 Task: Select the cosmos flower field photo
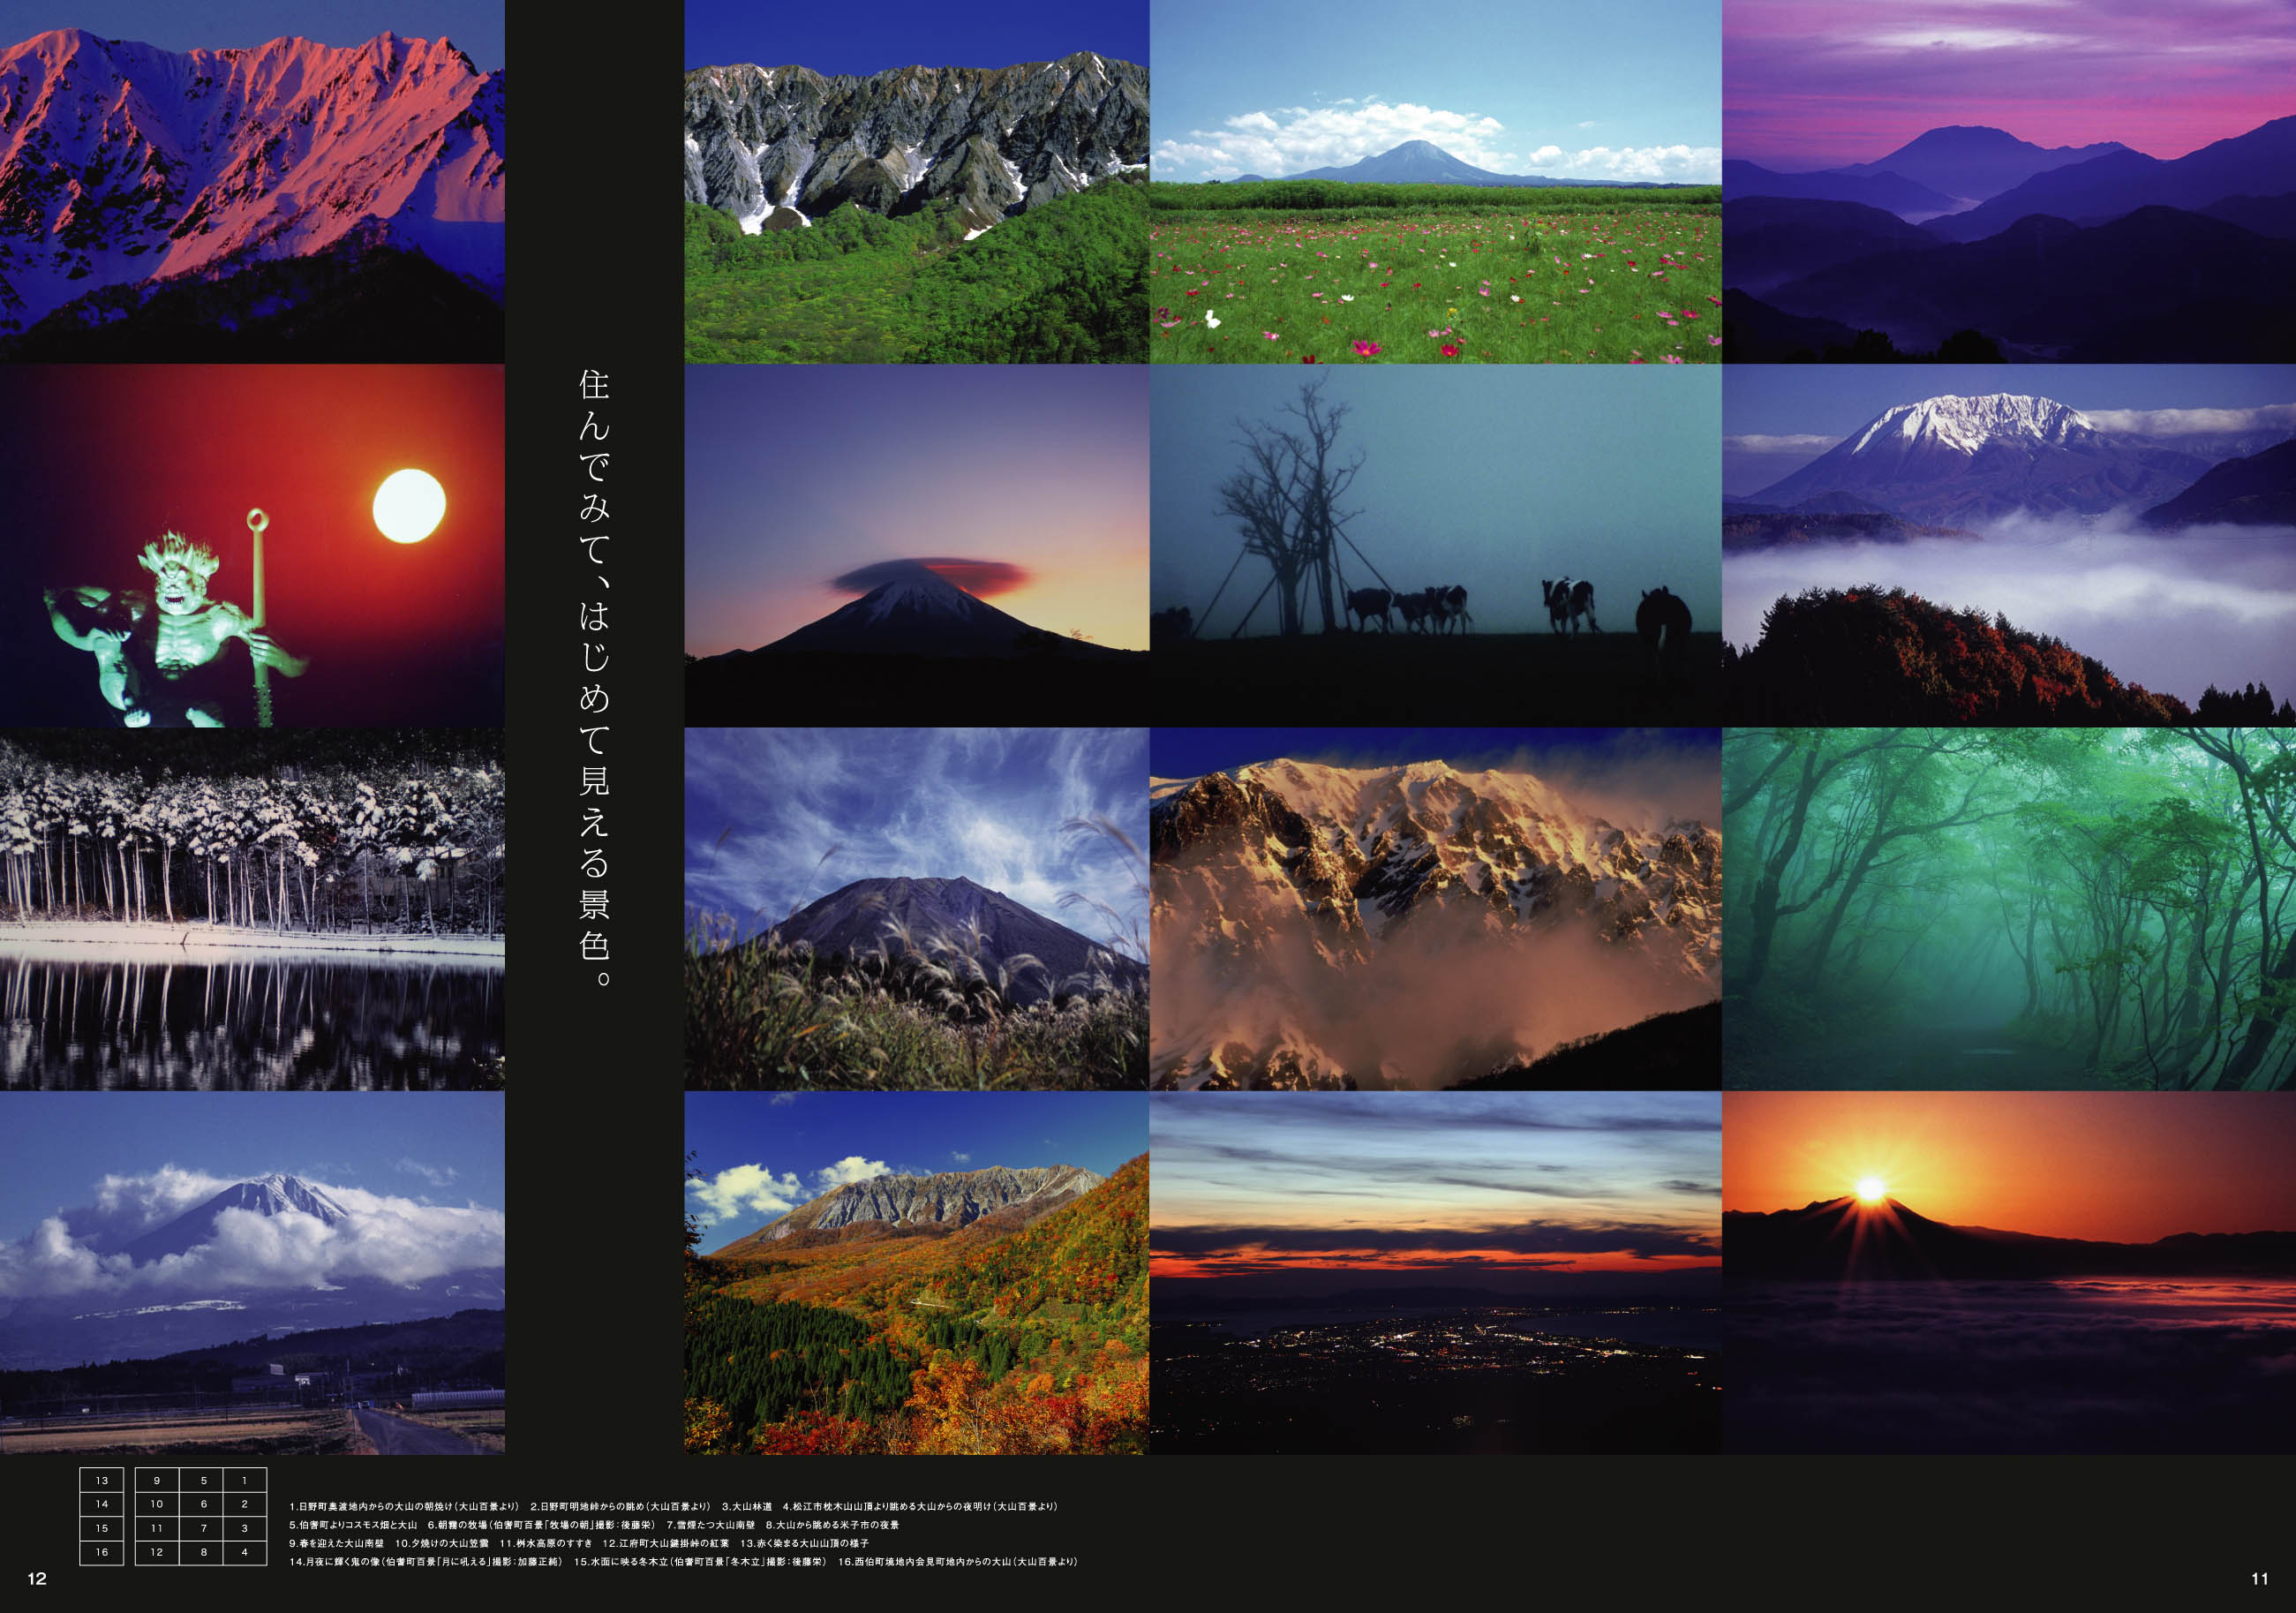click(x=1435, y=181)
